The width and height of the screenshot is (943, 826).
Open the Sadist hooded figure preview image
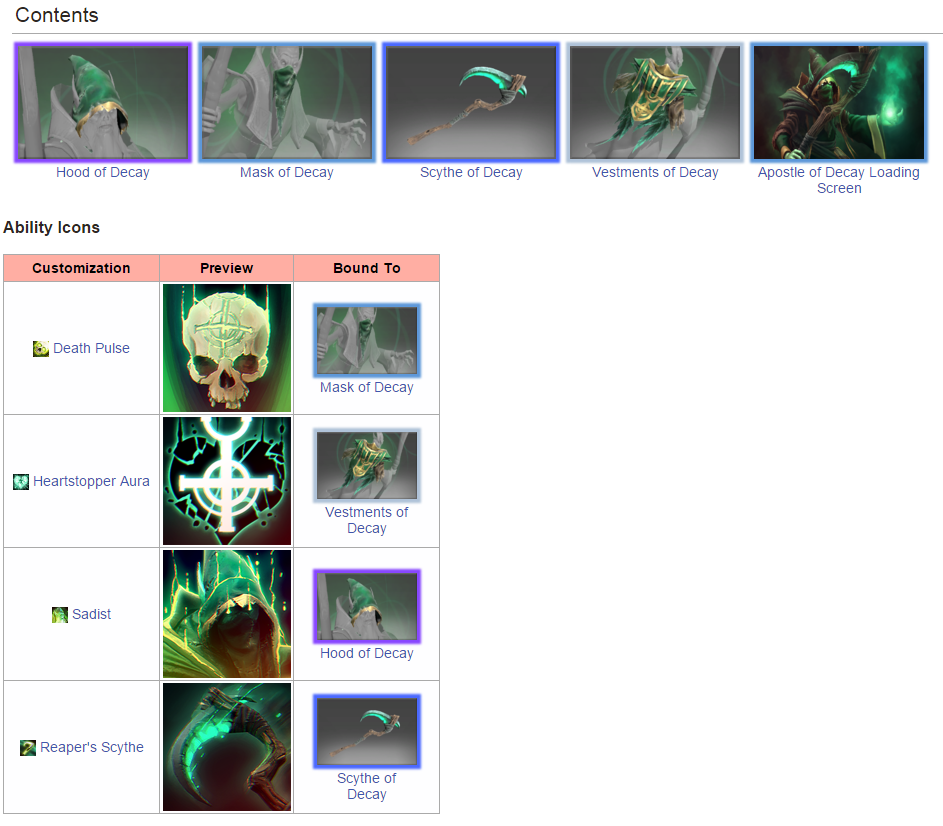(227, 614)
